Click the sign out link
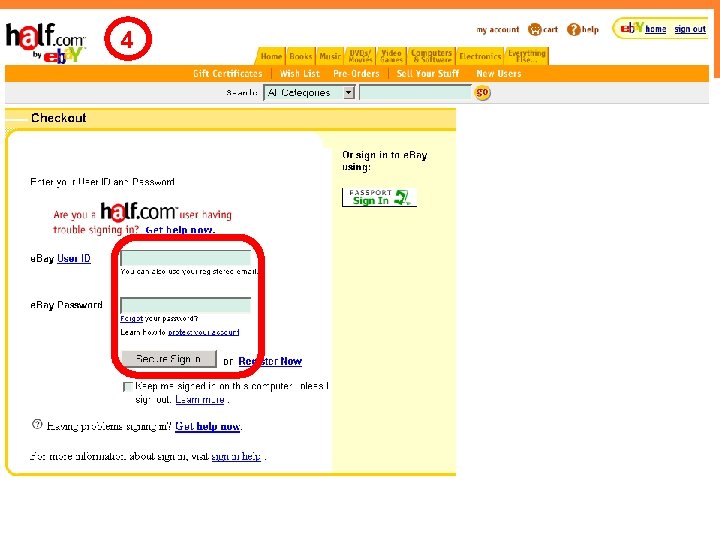Screen dimensions: 720x540 [690, 29]
